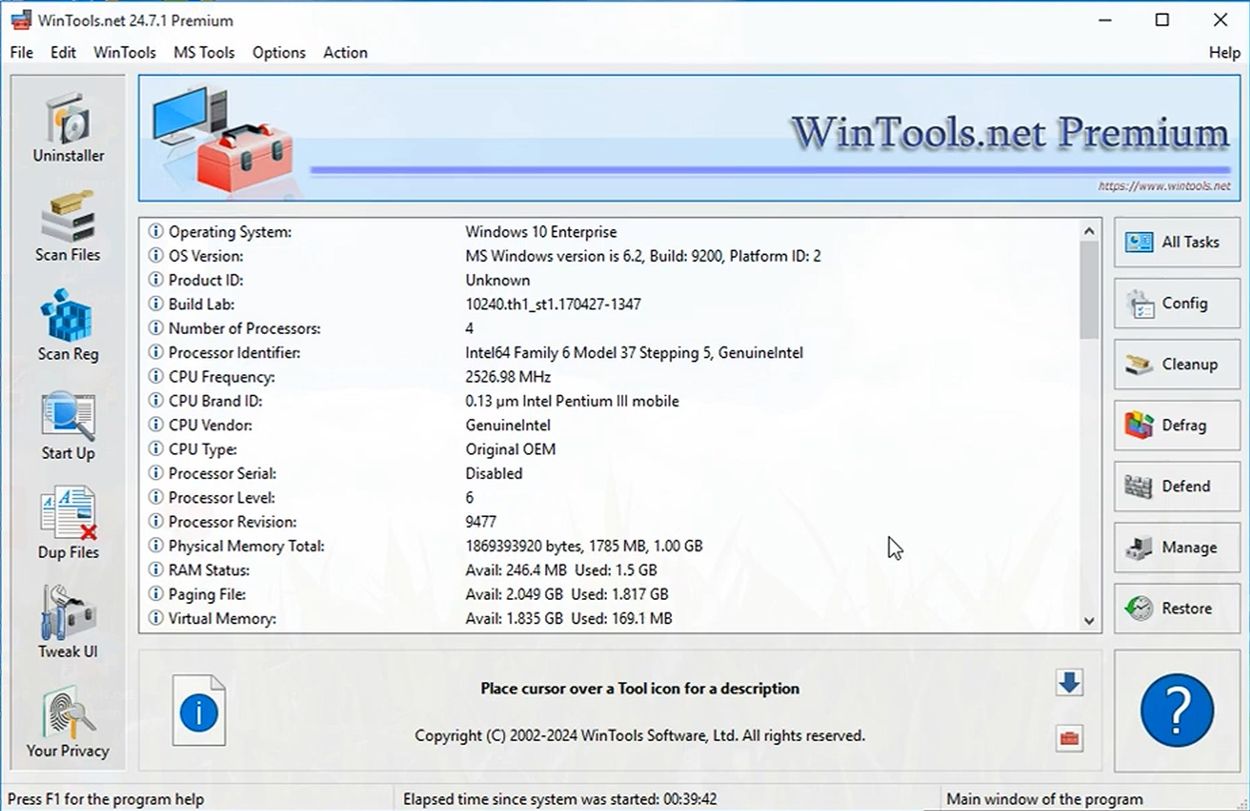Screen dimensions: 1250x811
Task: Click the system info list scroll down arrow
Action: tap(1089, 621)
